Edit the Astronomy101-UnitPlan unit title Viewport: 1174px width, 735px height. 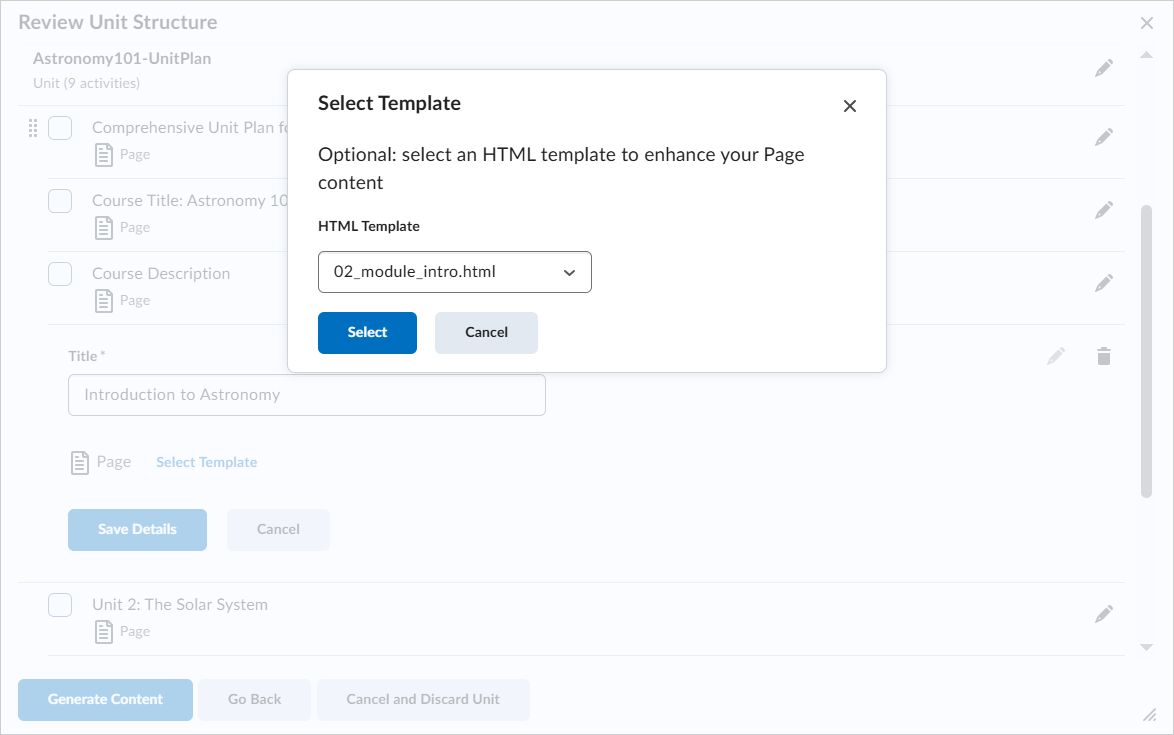click(x=1104, y=69)
